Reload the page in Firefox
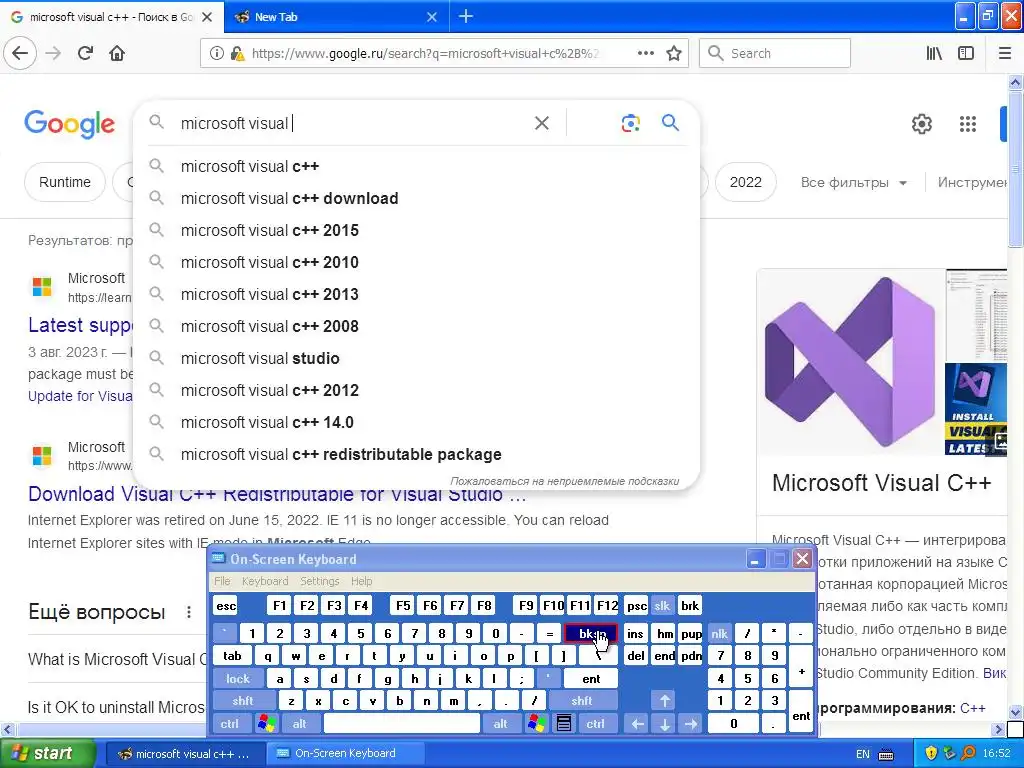Viewport: 1024px width, 768px height. click(86, 53)
